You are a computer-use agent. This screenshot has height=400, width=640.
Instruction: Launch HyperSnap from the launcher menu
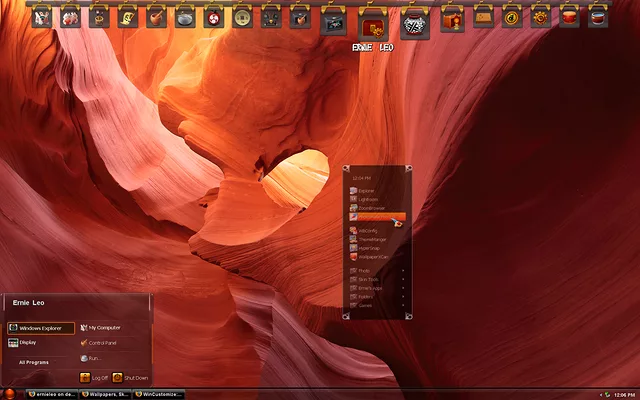point(368,248)
